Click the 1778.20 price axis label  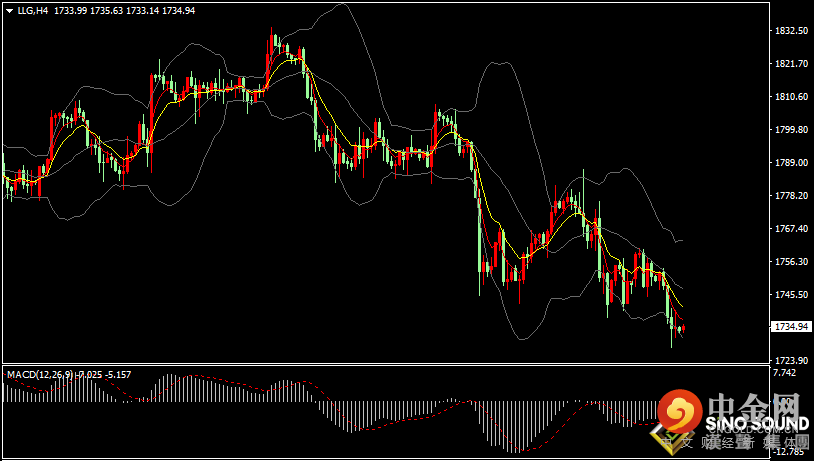click(792, 195)
